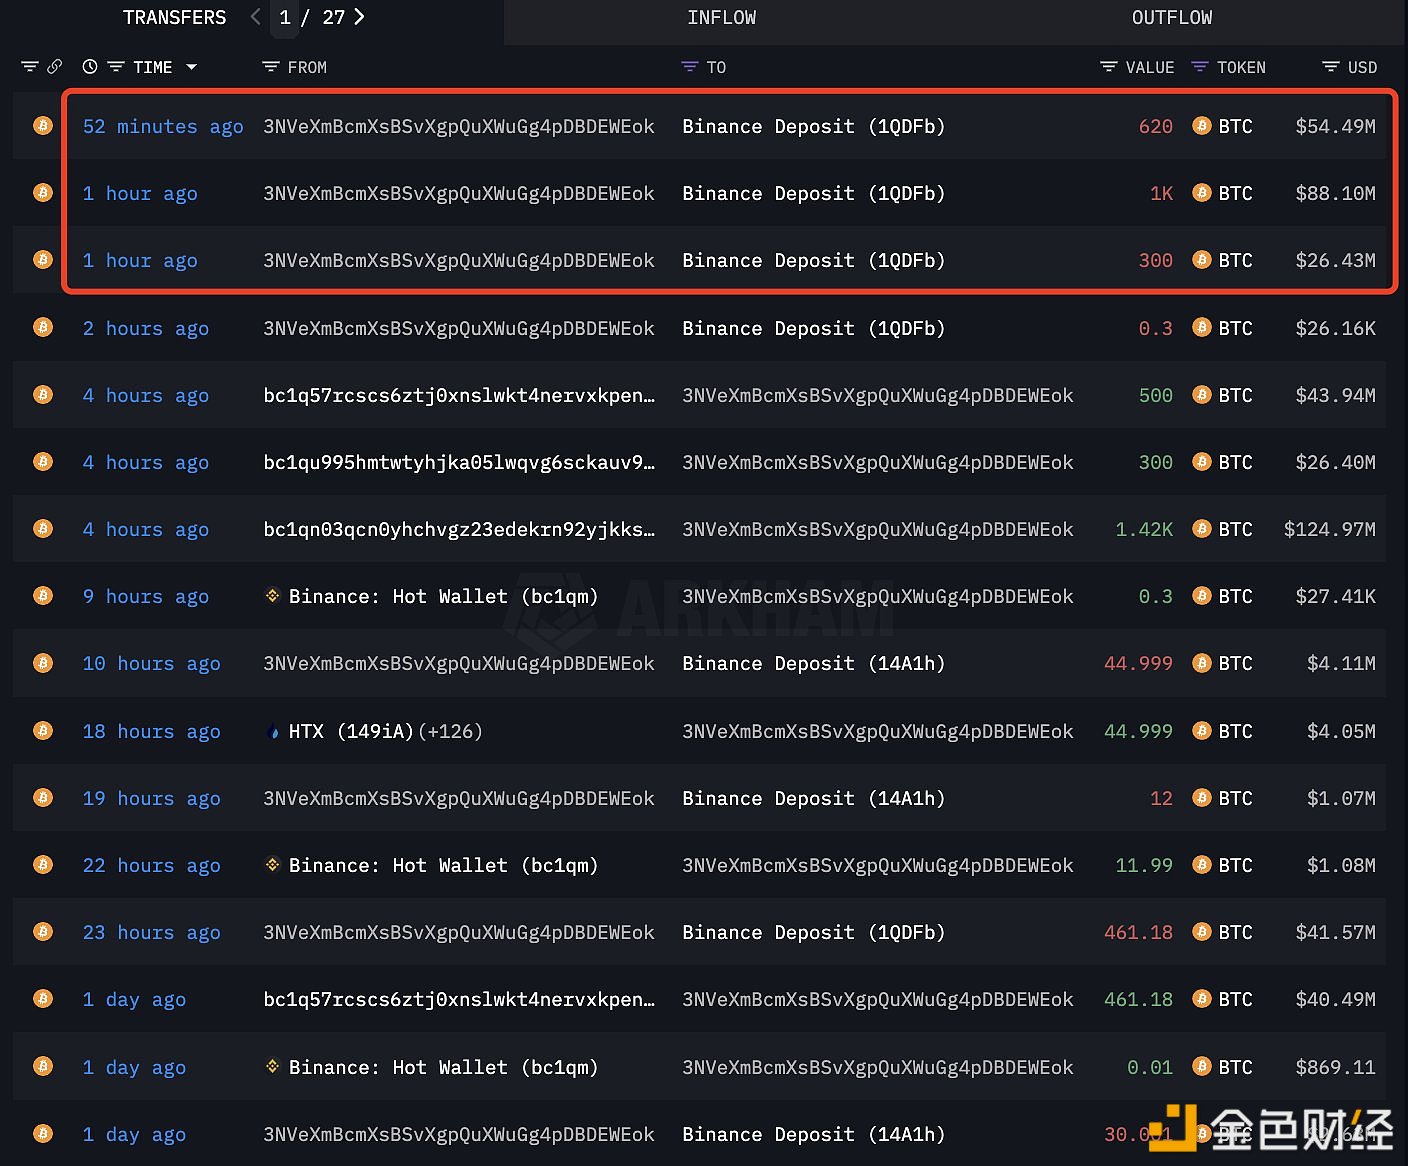Click Bitcoin row icon for 2 hours ago transfer
Image resolution: width=1408 pixels, height=1166 pixels.
click(x=43, y=327)
